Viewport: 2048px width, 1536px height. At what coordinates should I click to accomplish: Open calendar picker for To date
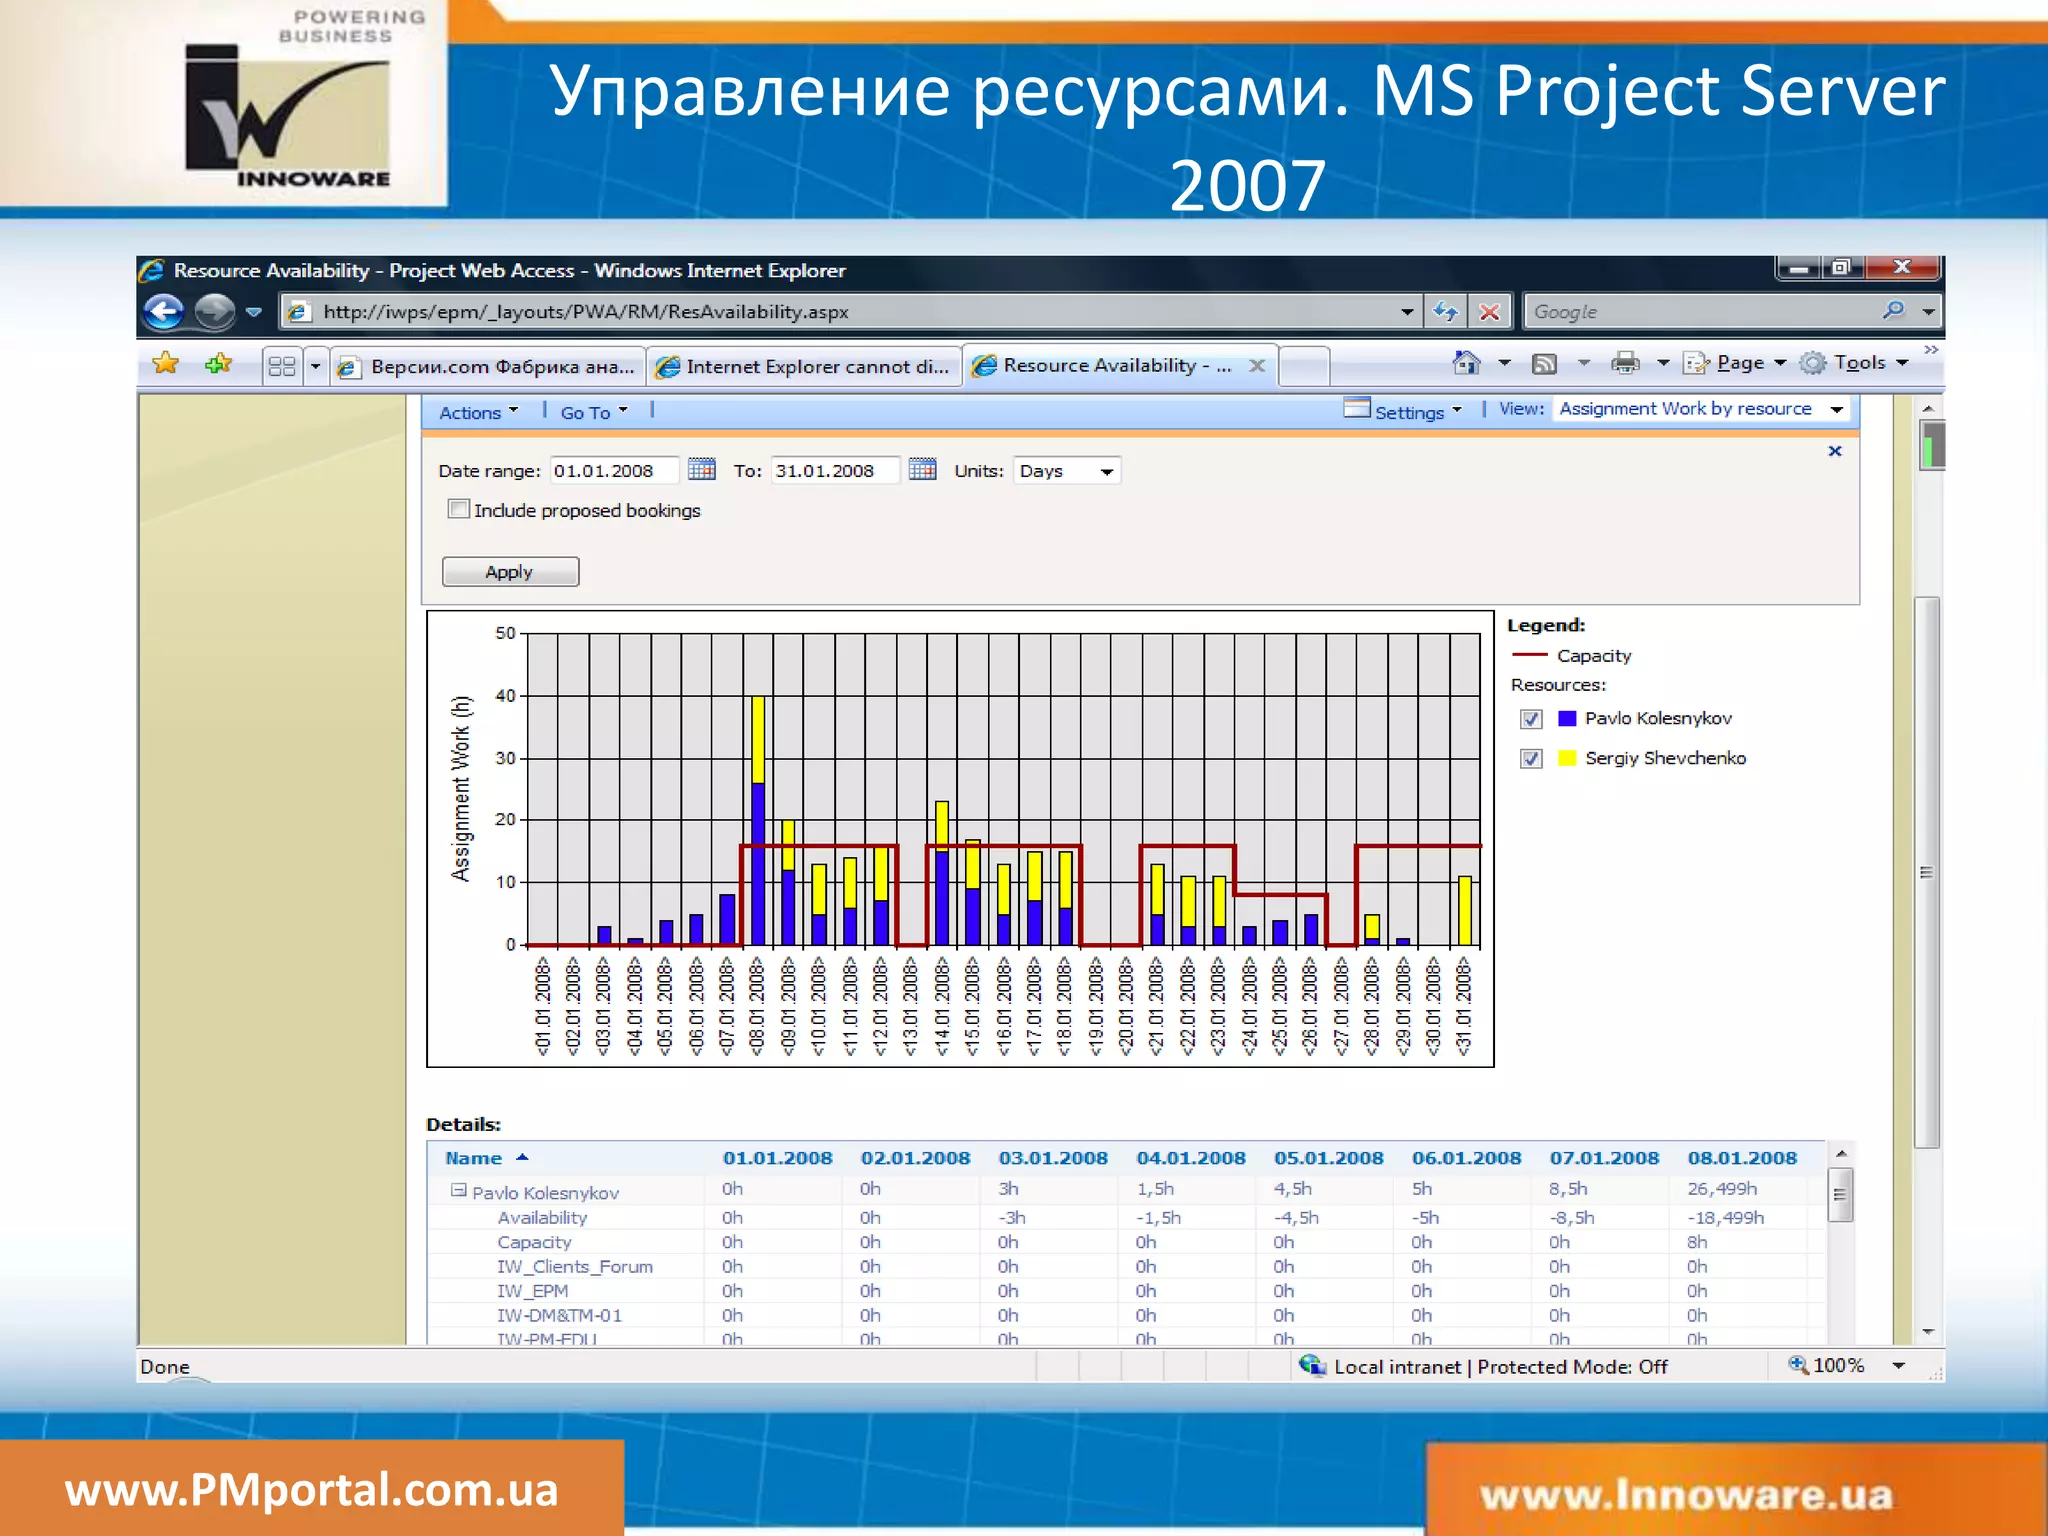click(922, 469)
